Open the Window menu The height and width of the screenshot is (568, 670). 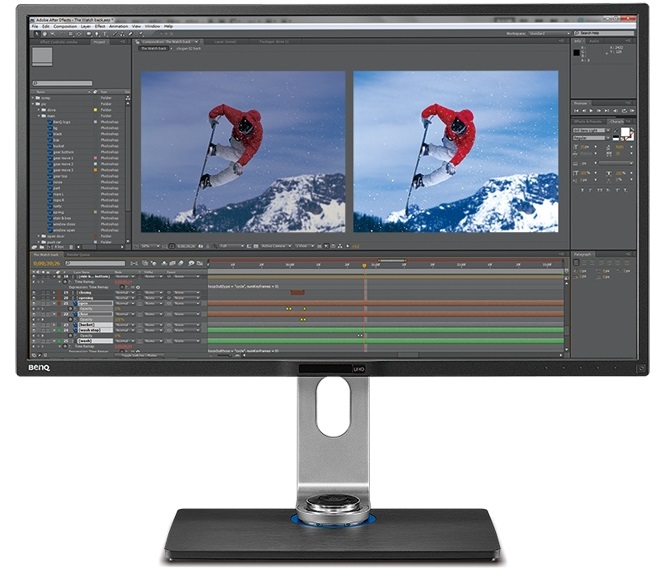point(152,26)
